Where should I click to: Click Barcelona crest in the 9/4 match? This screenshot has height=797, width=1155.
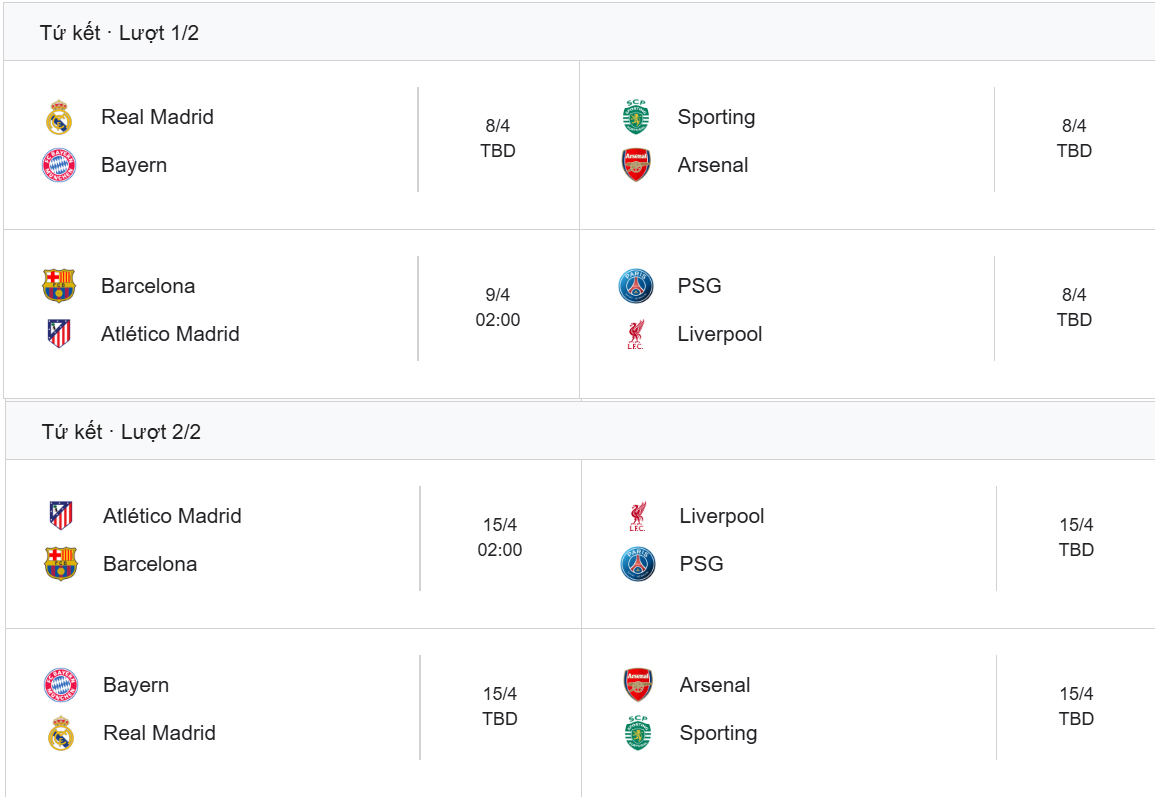[59, 286]
